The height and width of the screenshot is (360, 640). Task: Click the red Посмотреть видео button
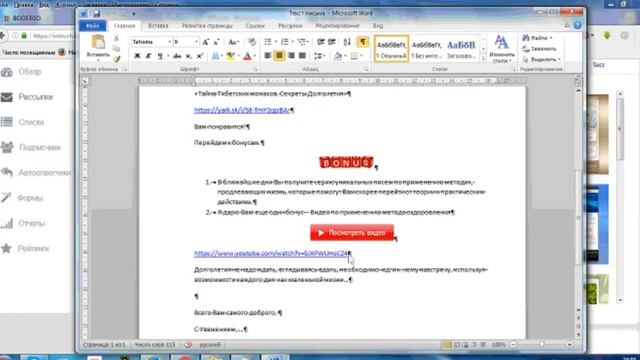point(352,233)
